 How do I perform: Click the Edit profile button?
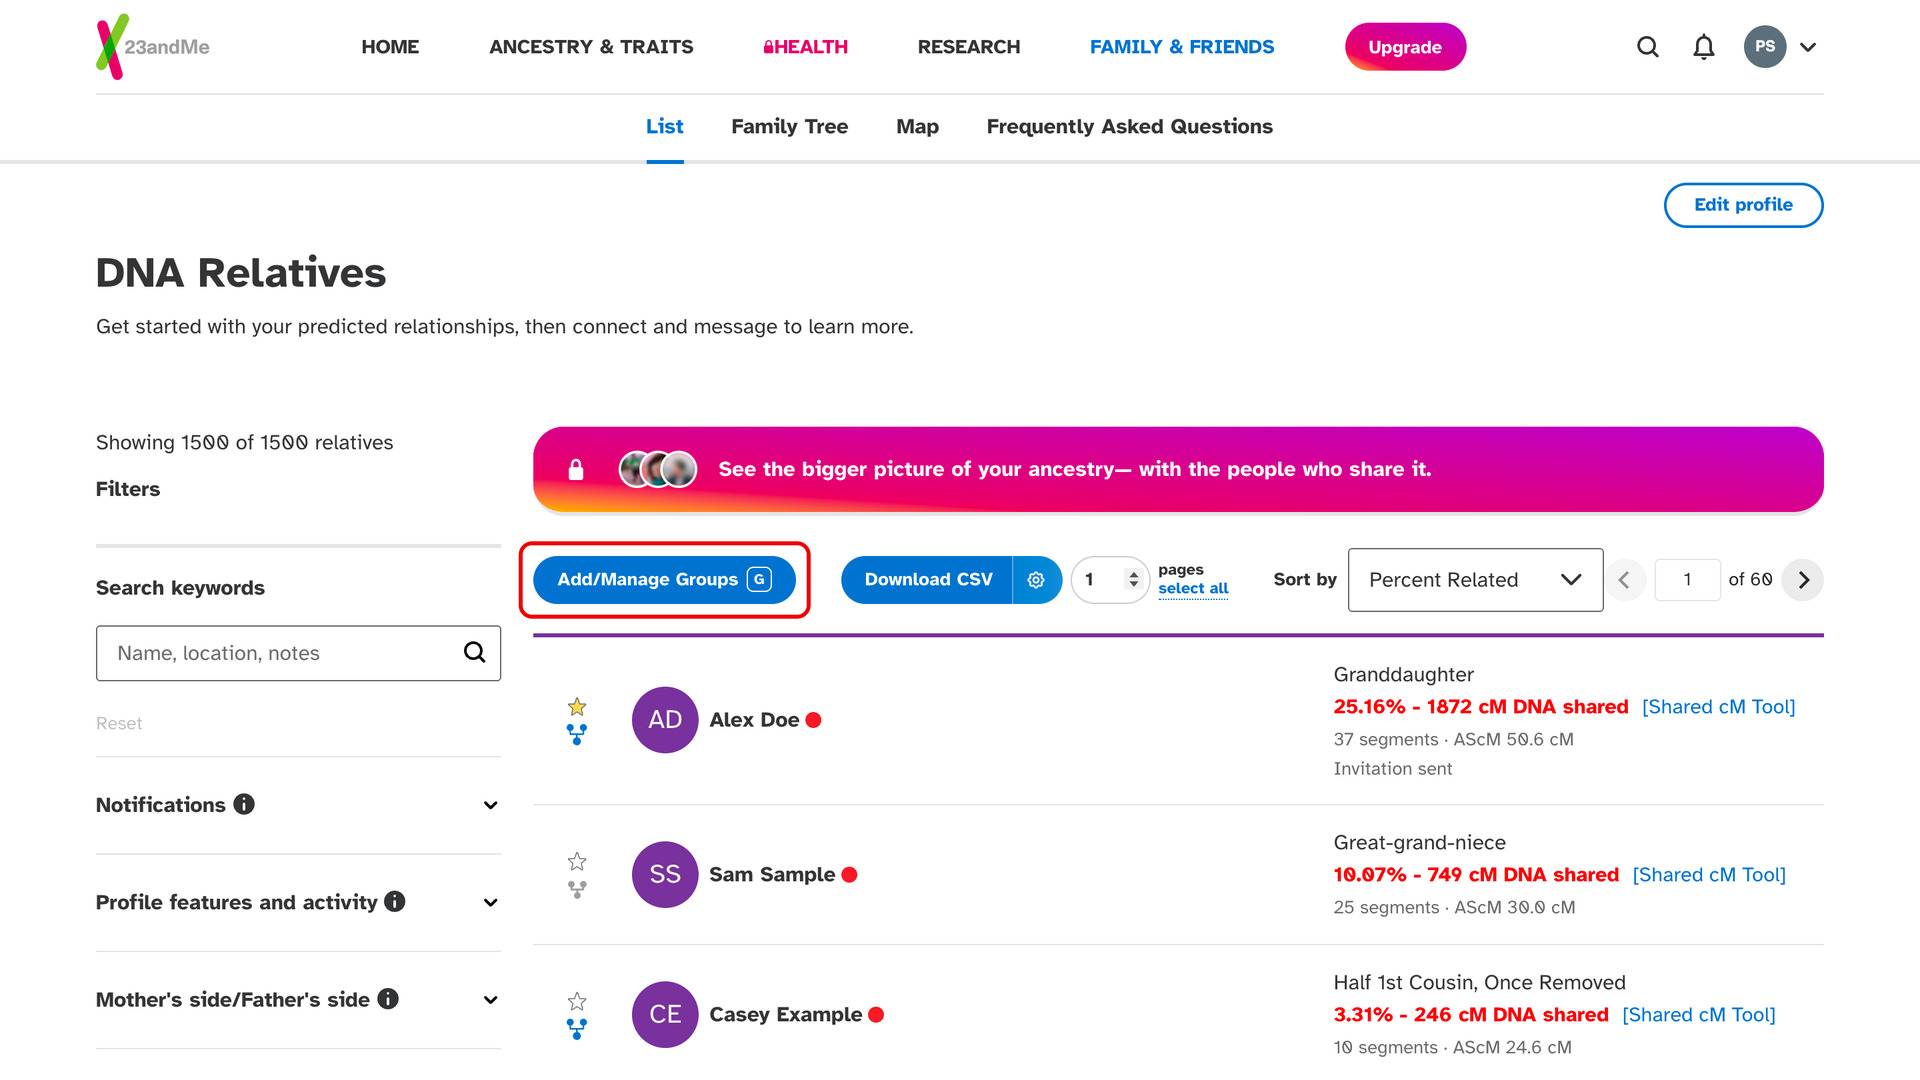(x=1743, y=205)
